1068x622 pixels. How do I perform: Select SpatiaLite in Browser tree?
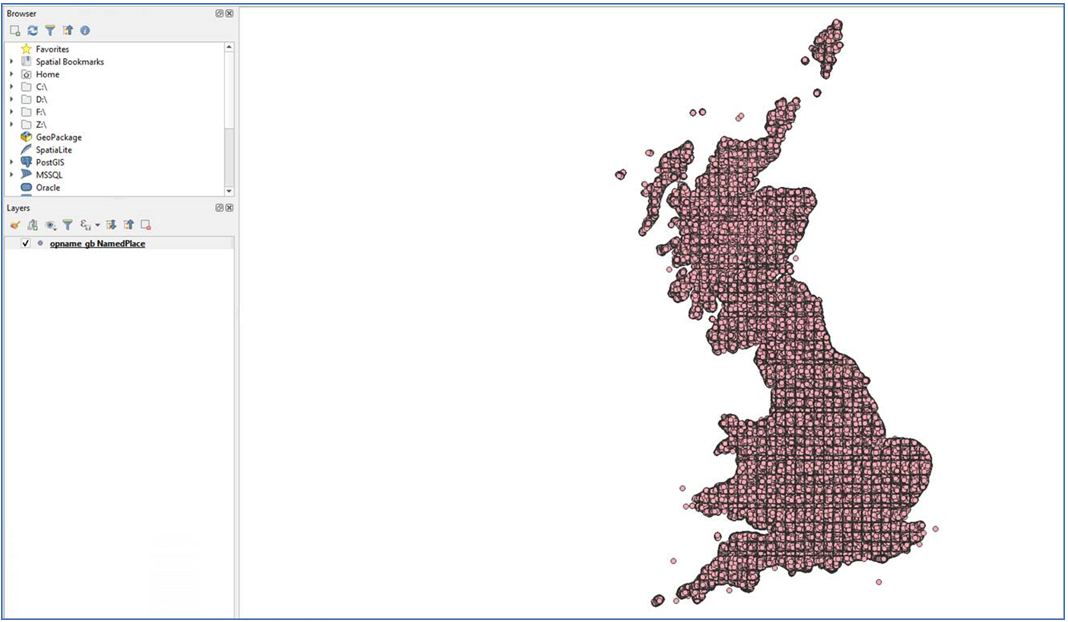click(x=54, y=150)
